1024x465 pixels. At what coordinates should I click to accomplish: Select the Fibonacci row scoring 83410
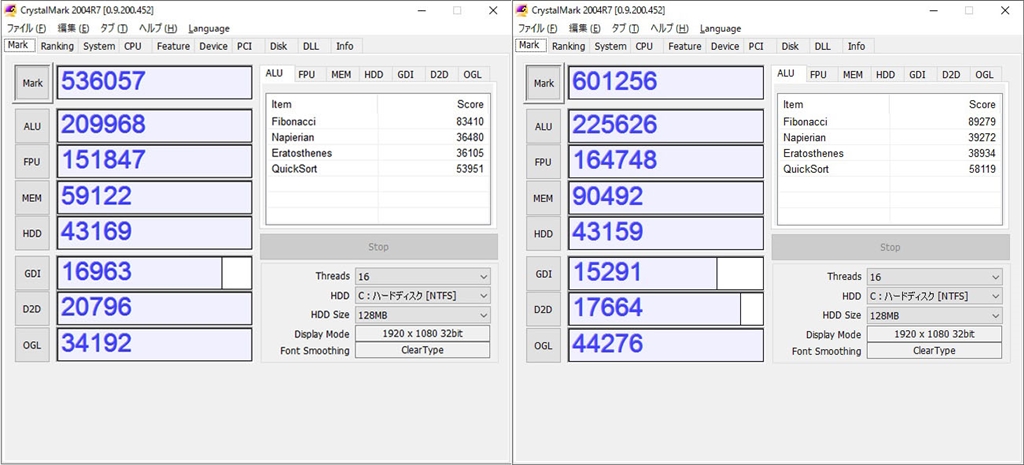pyautogui.click(x=378, y=121)
